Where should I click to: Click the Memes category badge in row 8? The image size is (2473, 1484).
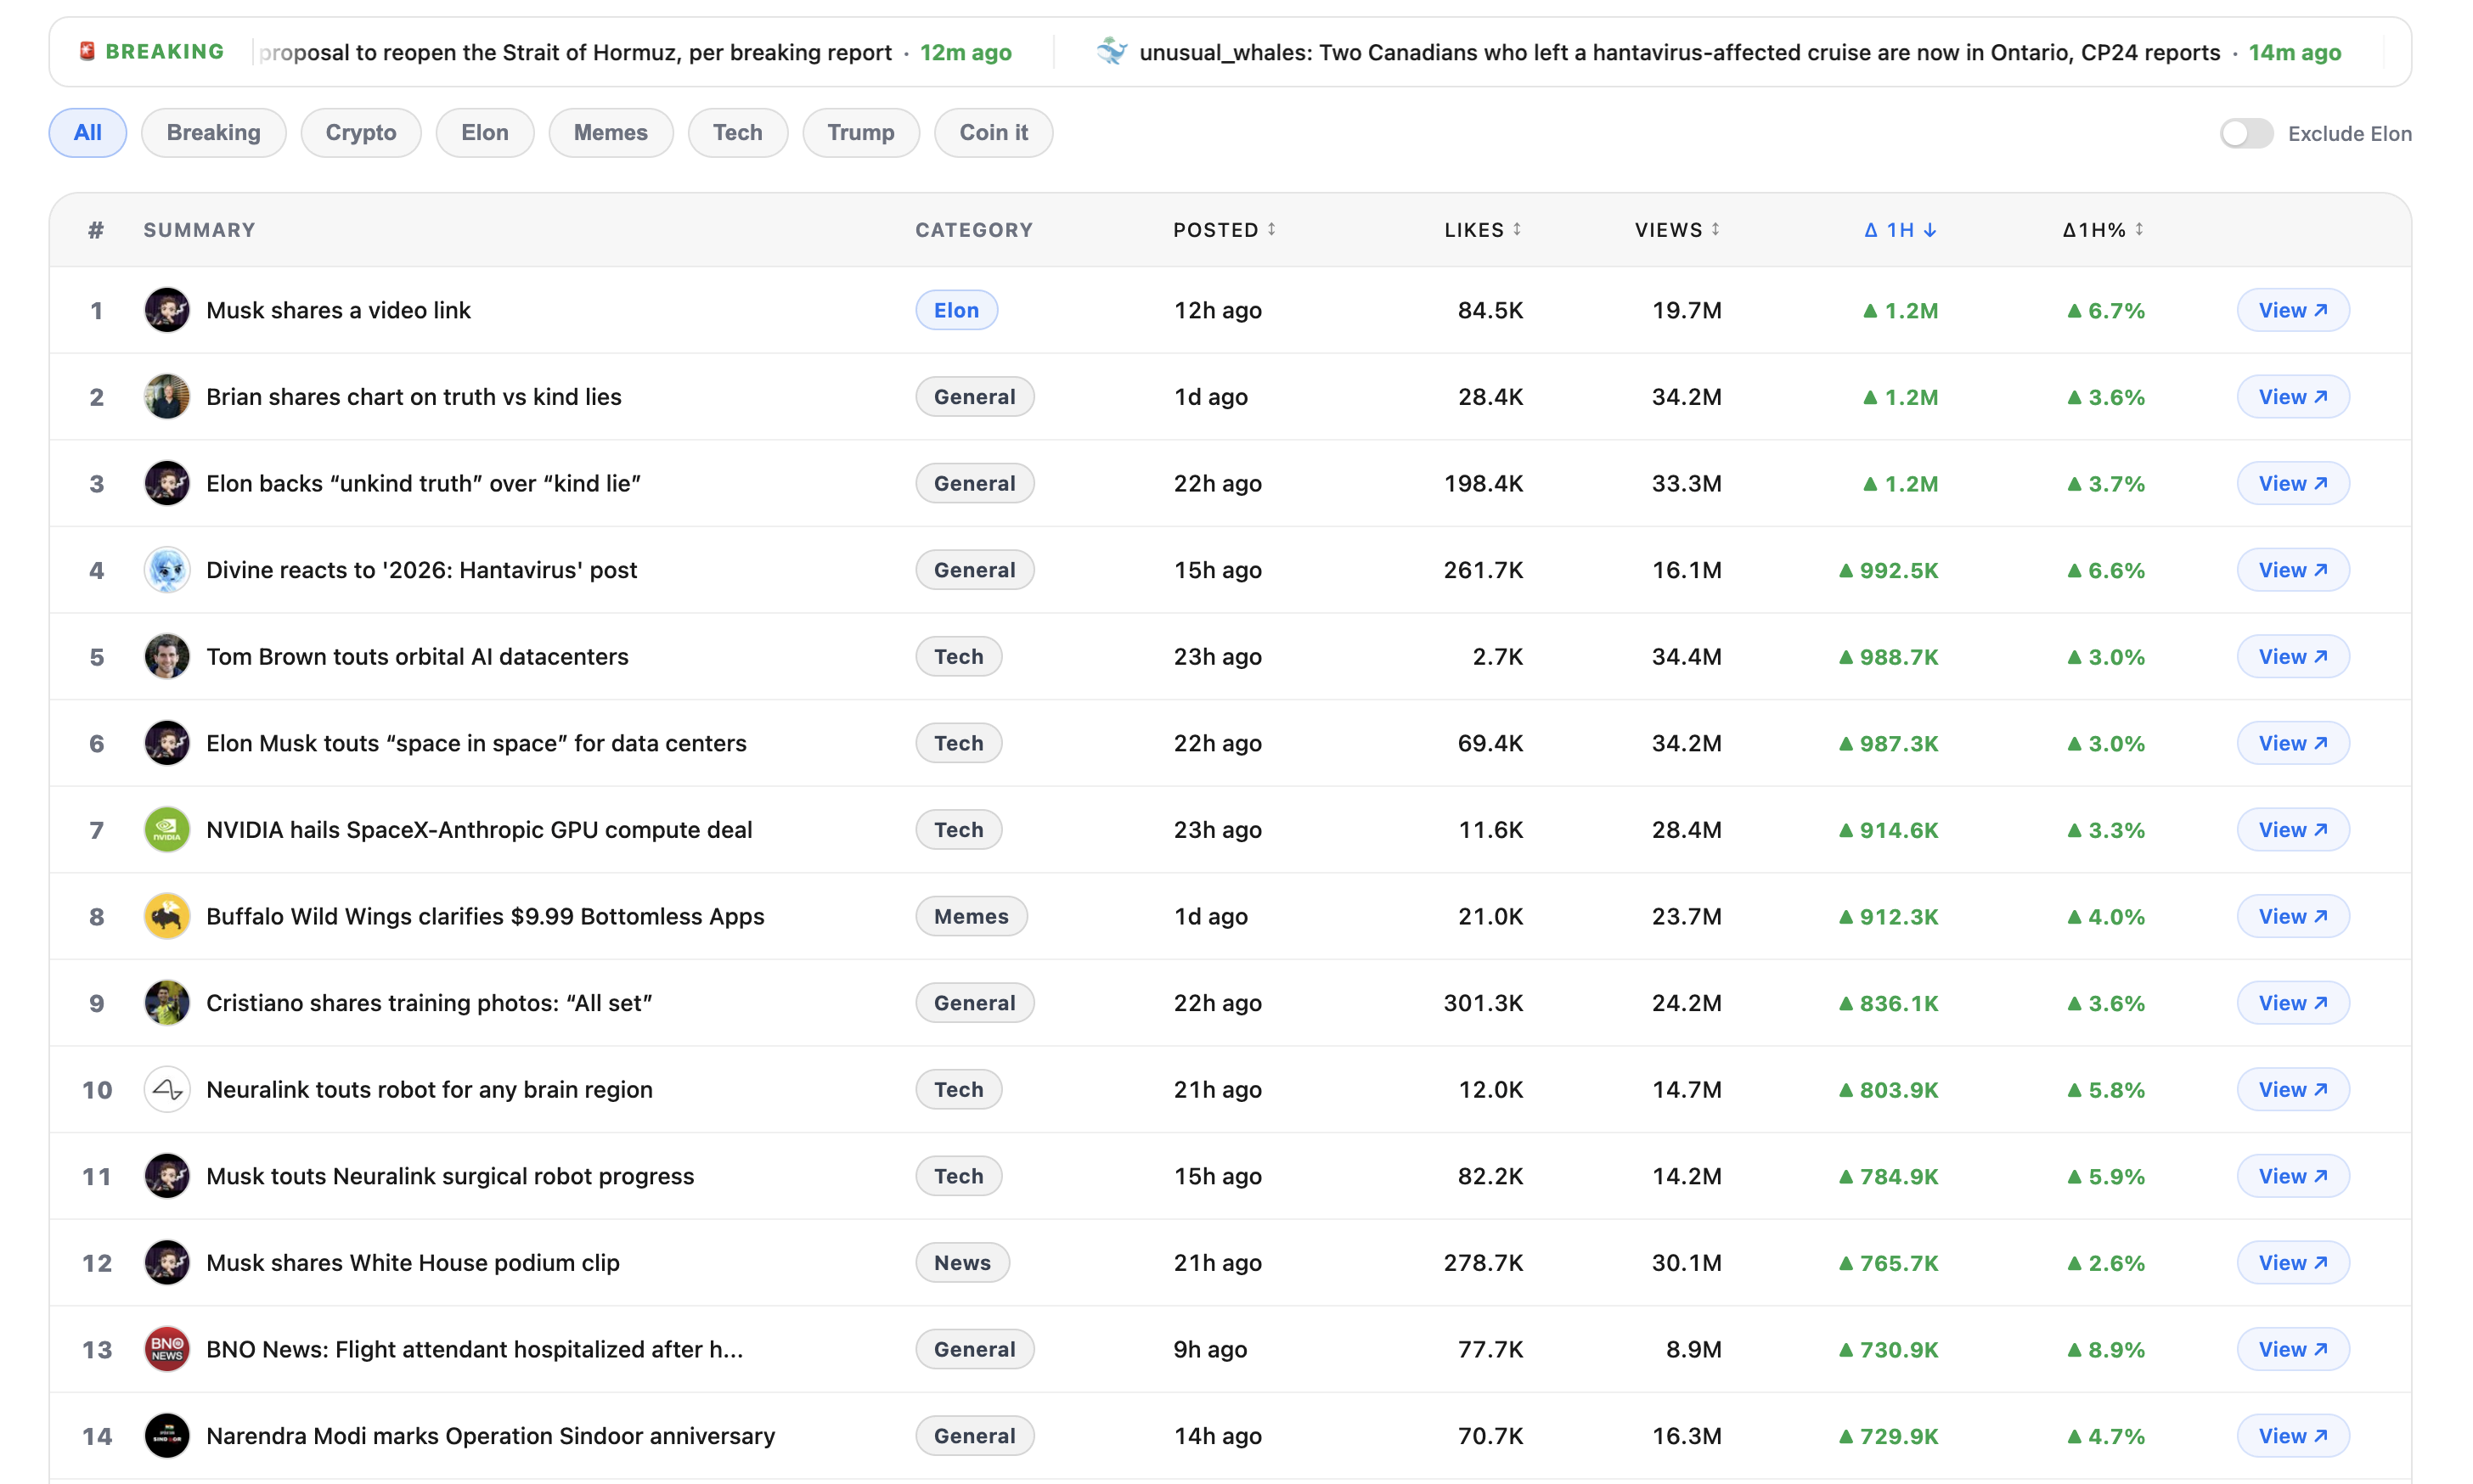pos(971,916)
